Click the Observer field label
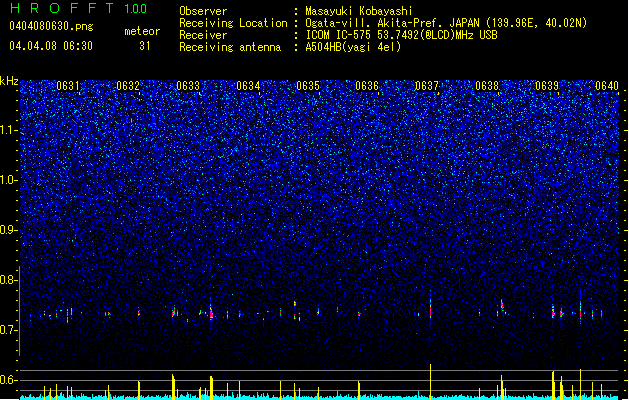Image resolution: width=629 pixels, height=400 pixels. pyautogui.click(x=203, y=11)
